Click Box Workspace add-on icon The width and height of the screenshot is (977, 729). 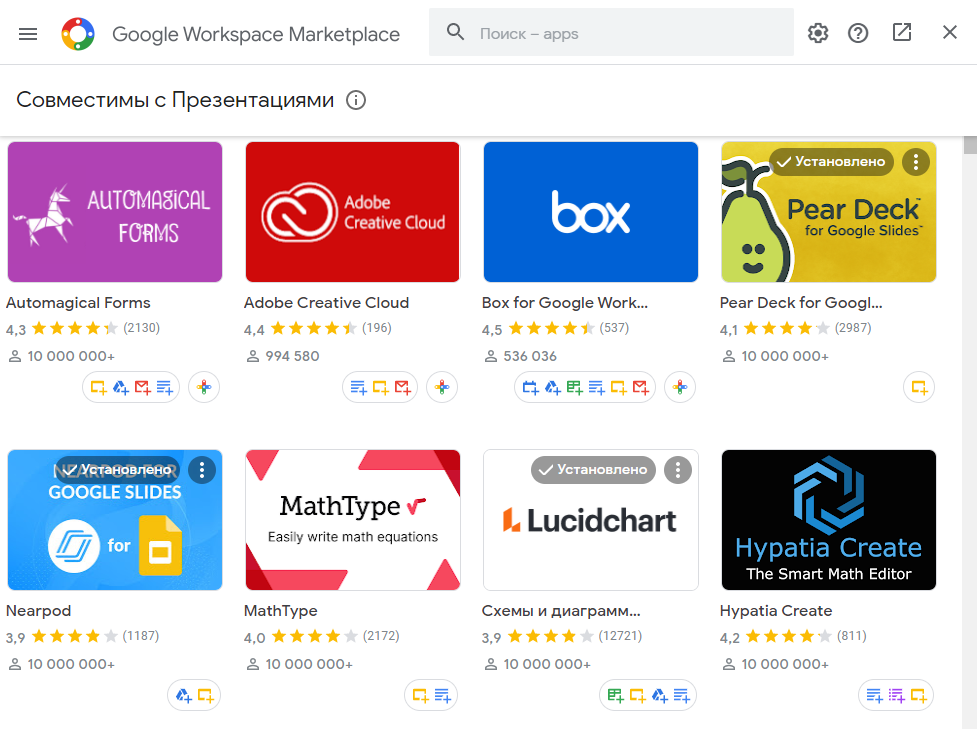680,388
